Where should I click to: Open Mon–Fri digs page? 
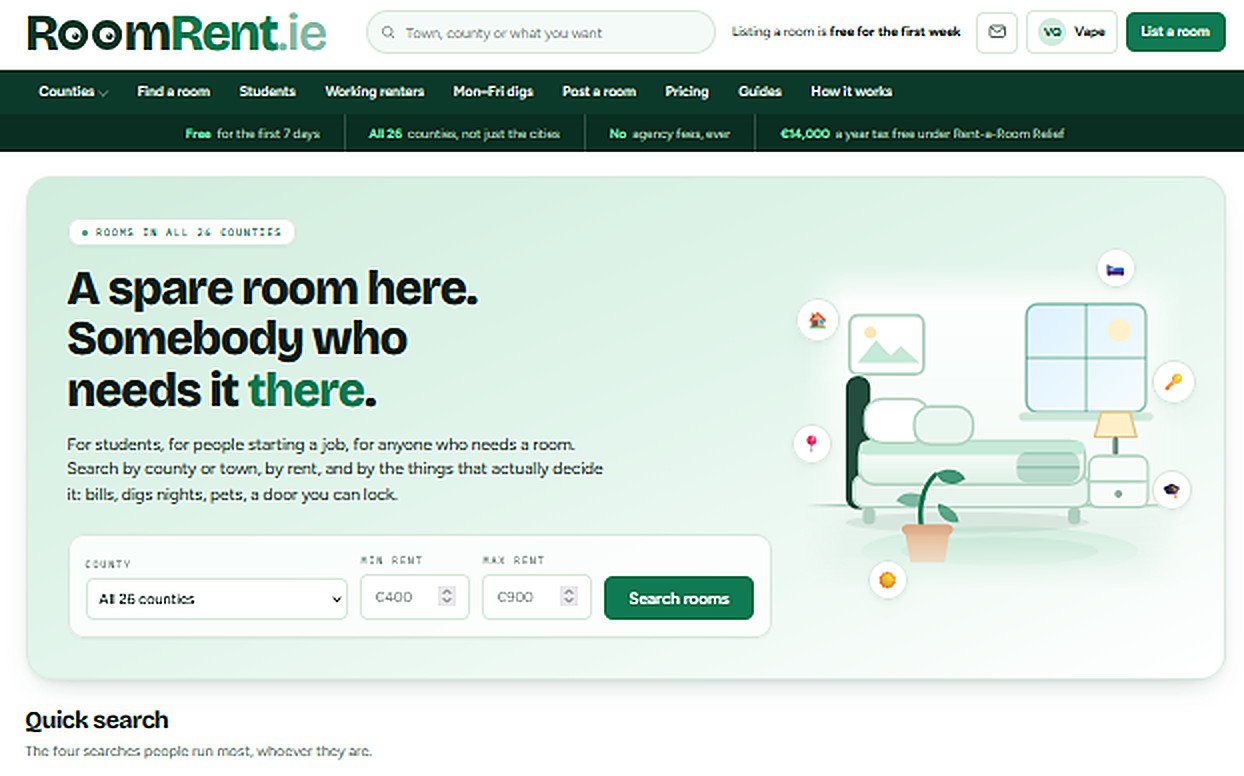[x=493, y=91]
